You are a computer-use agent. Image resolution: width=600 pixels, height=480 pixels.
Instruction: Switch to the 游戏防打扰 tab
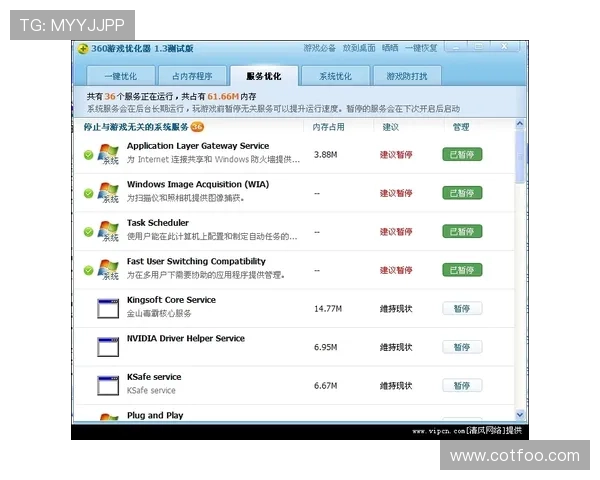407,76
